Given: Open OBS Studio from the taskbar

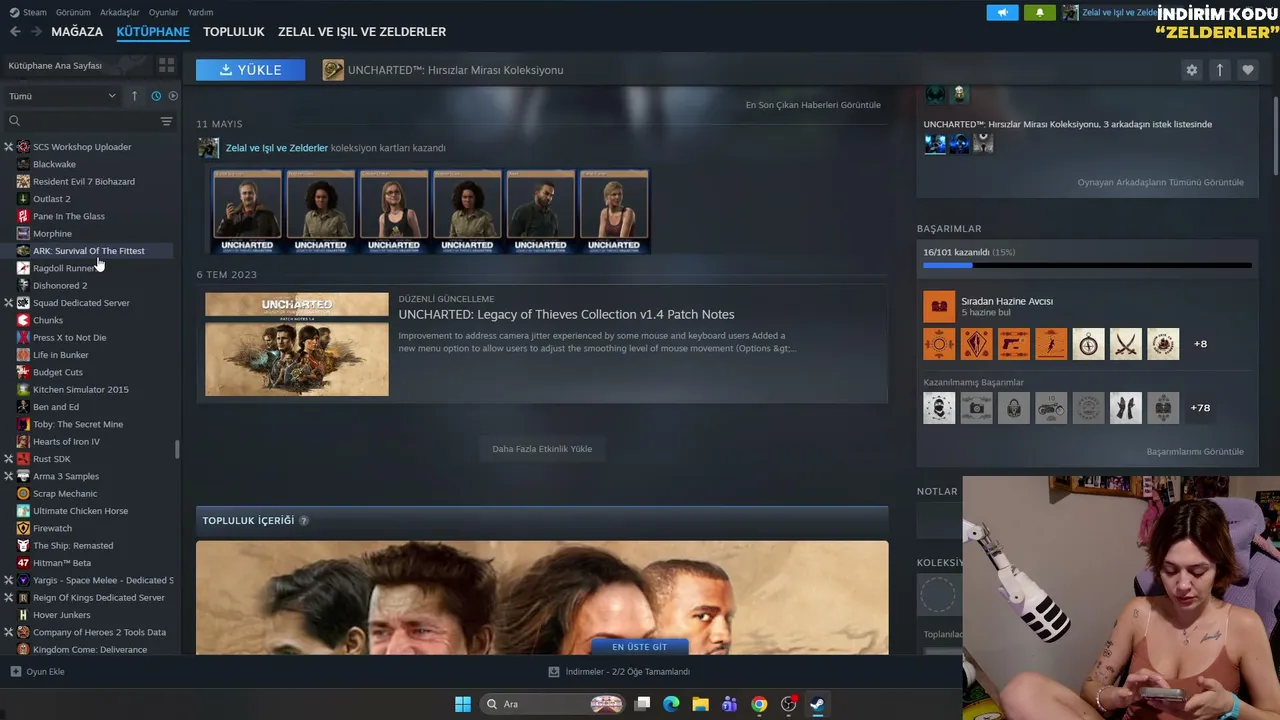Looking at the screenshot, I should pos(789,704).
